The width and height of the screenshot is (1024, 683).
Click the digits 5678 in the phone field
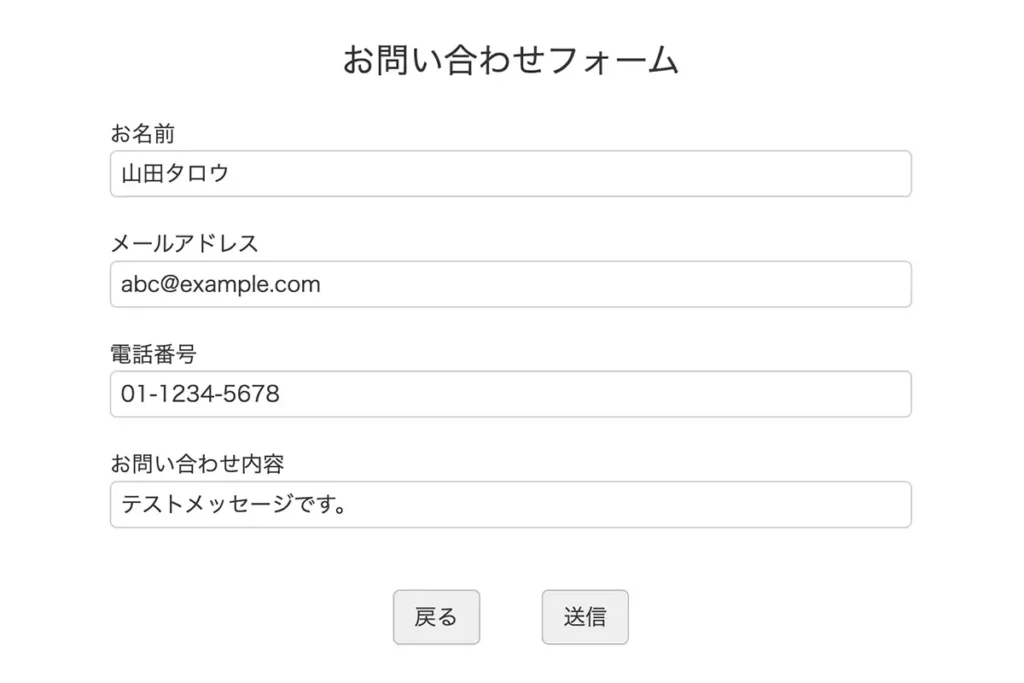pos(251,394)
